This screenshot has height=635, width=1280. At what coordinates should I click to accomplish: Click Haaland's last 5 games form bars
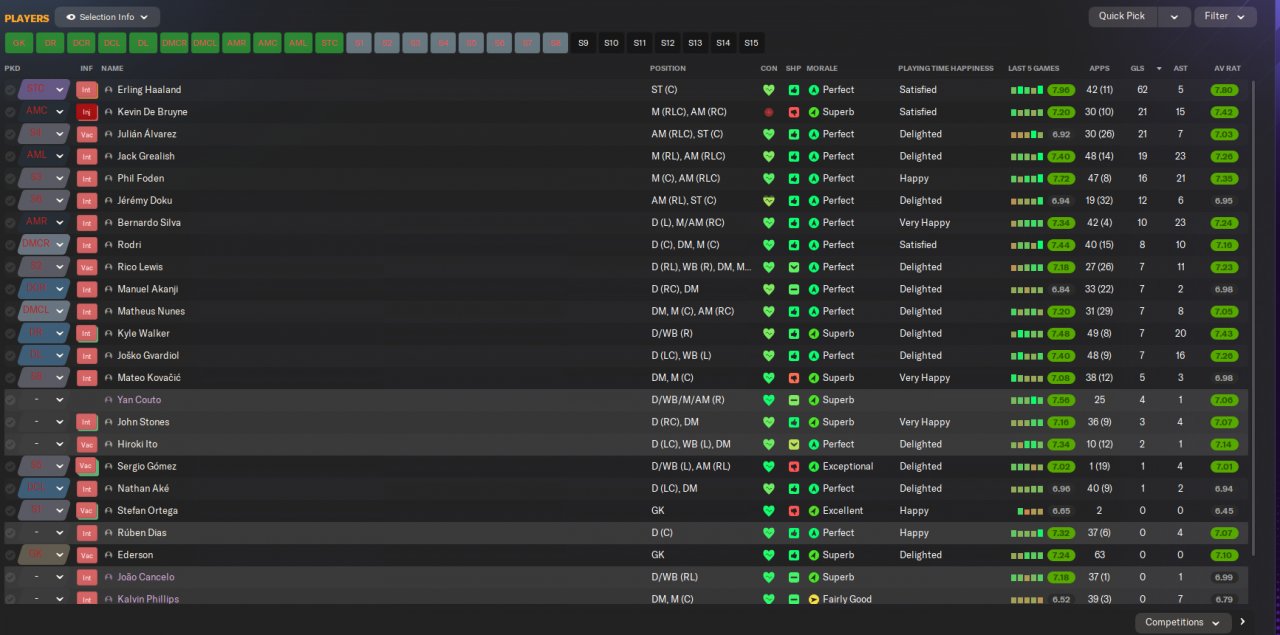1026,90
